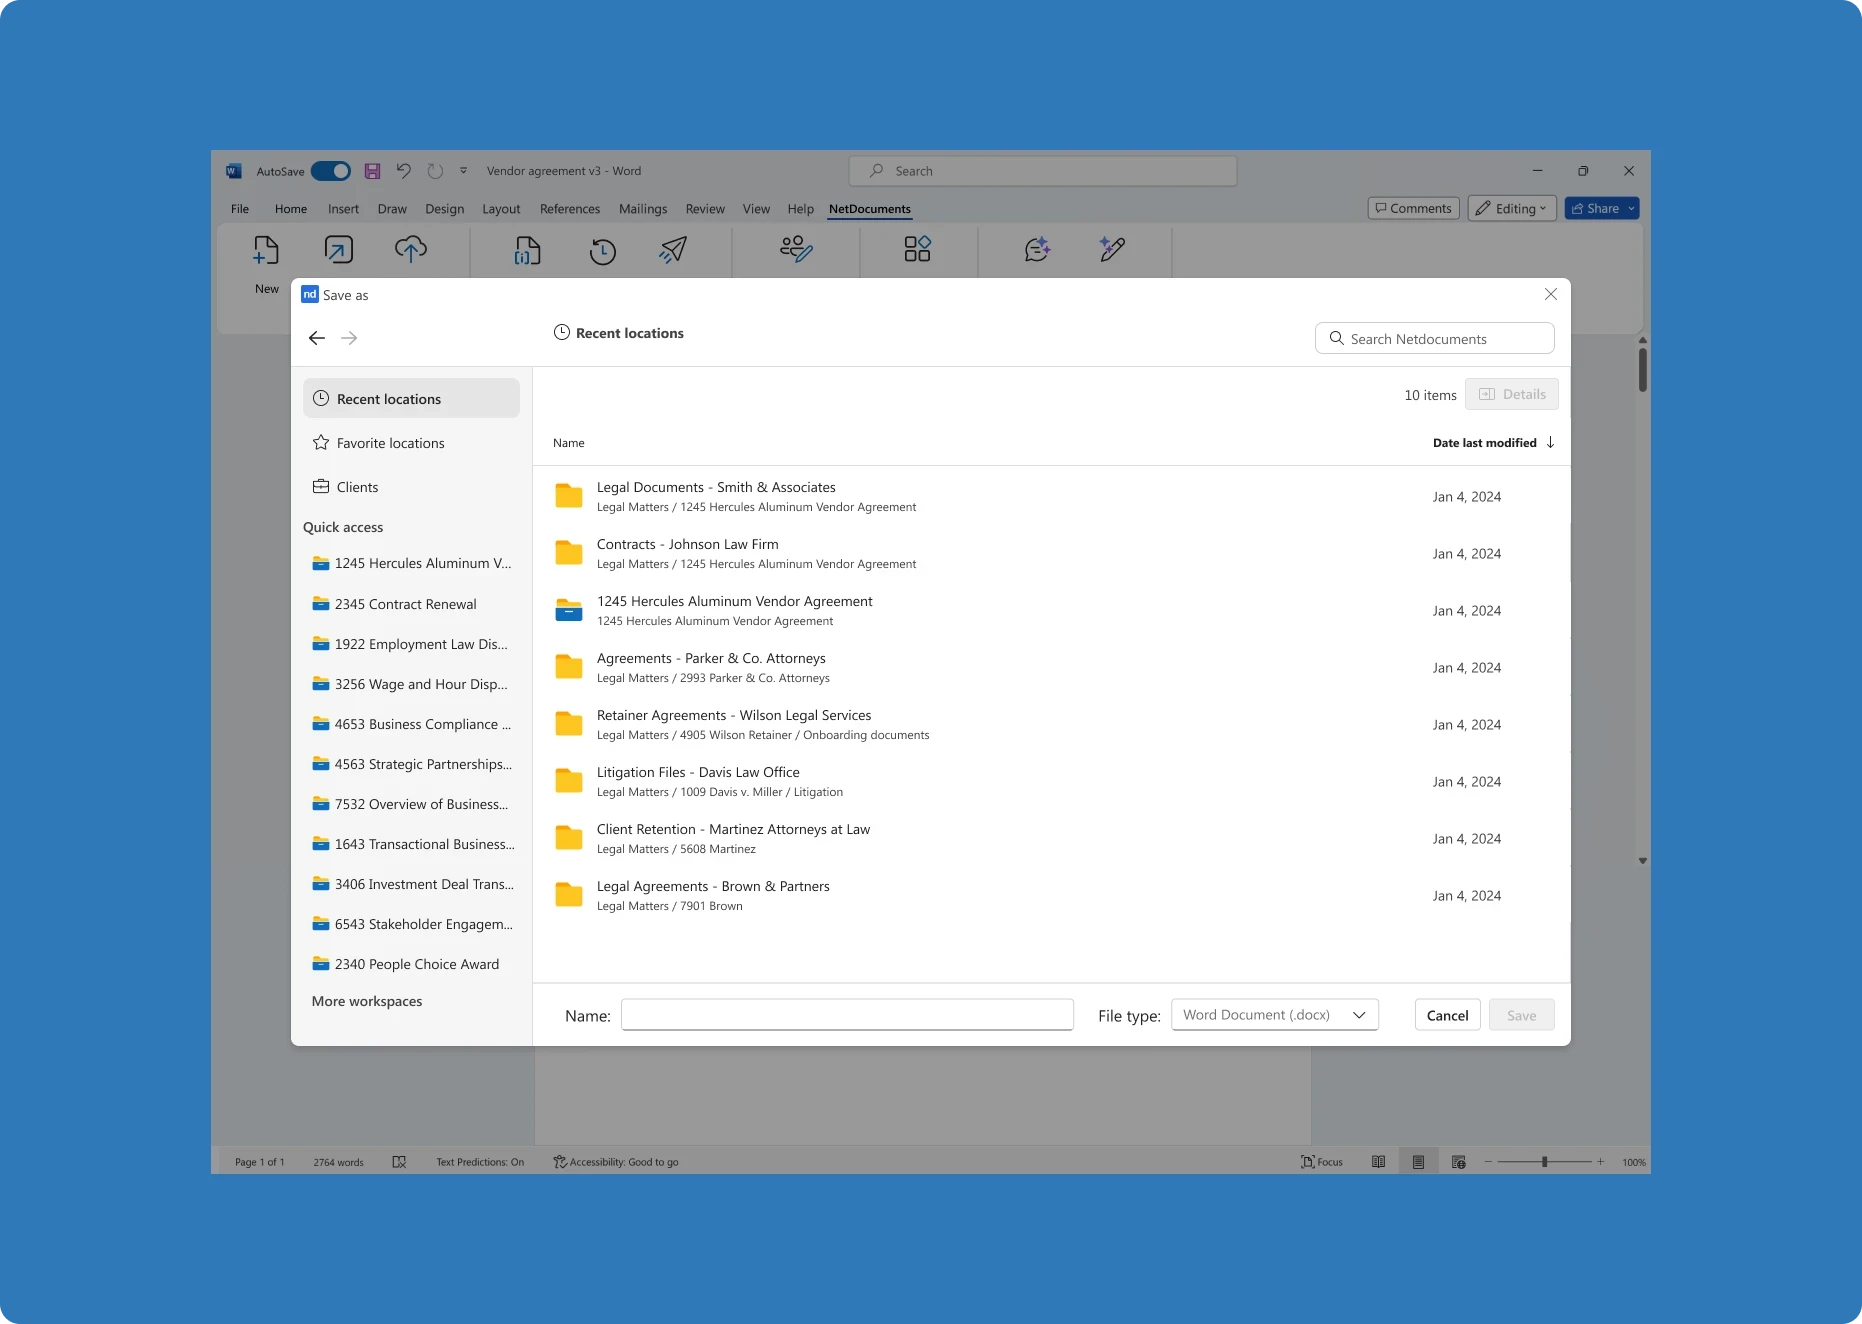Open the Editing mode dropdown
The height and width of the screenshot is (1324, 1862).
[1543, 208]
